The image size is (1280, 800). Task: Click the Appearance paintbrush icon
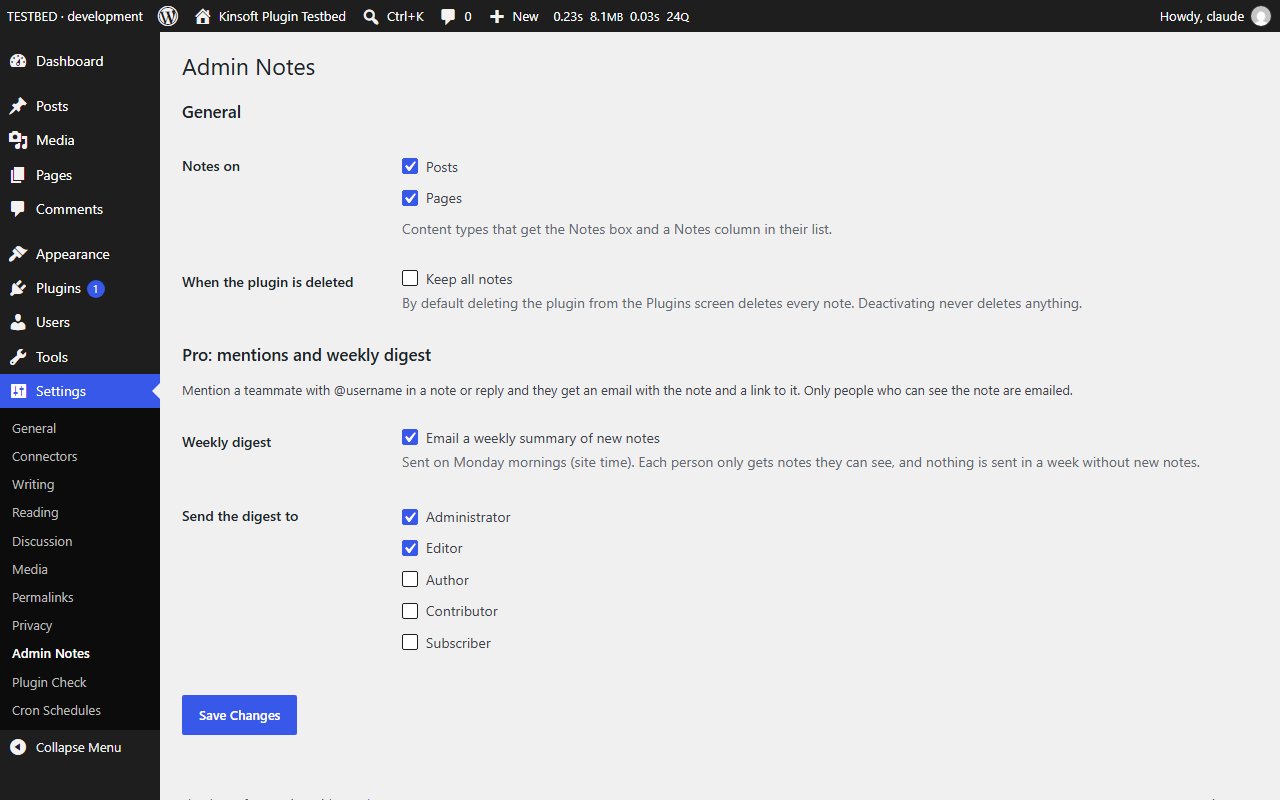[x=18, y=254]
